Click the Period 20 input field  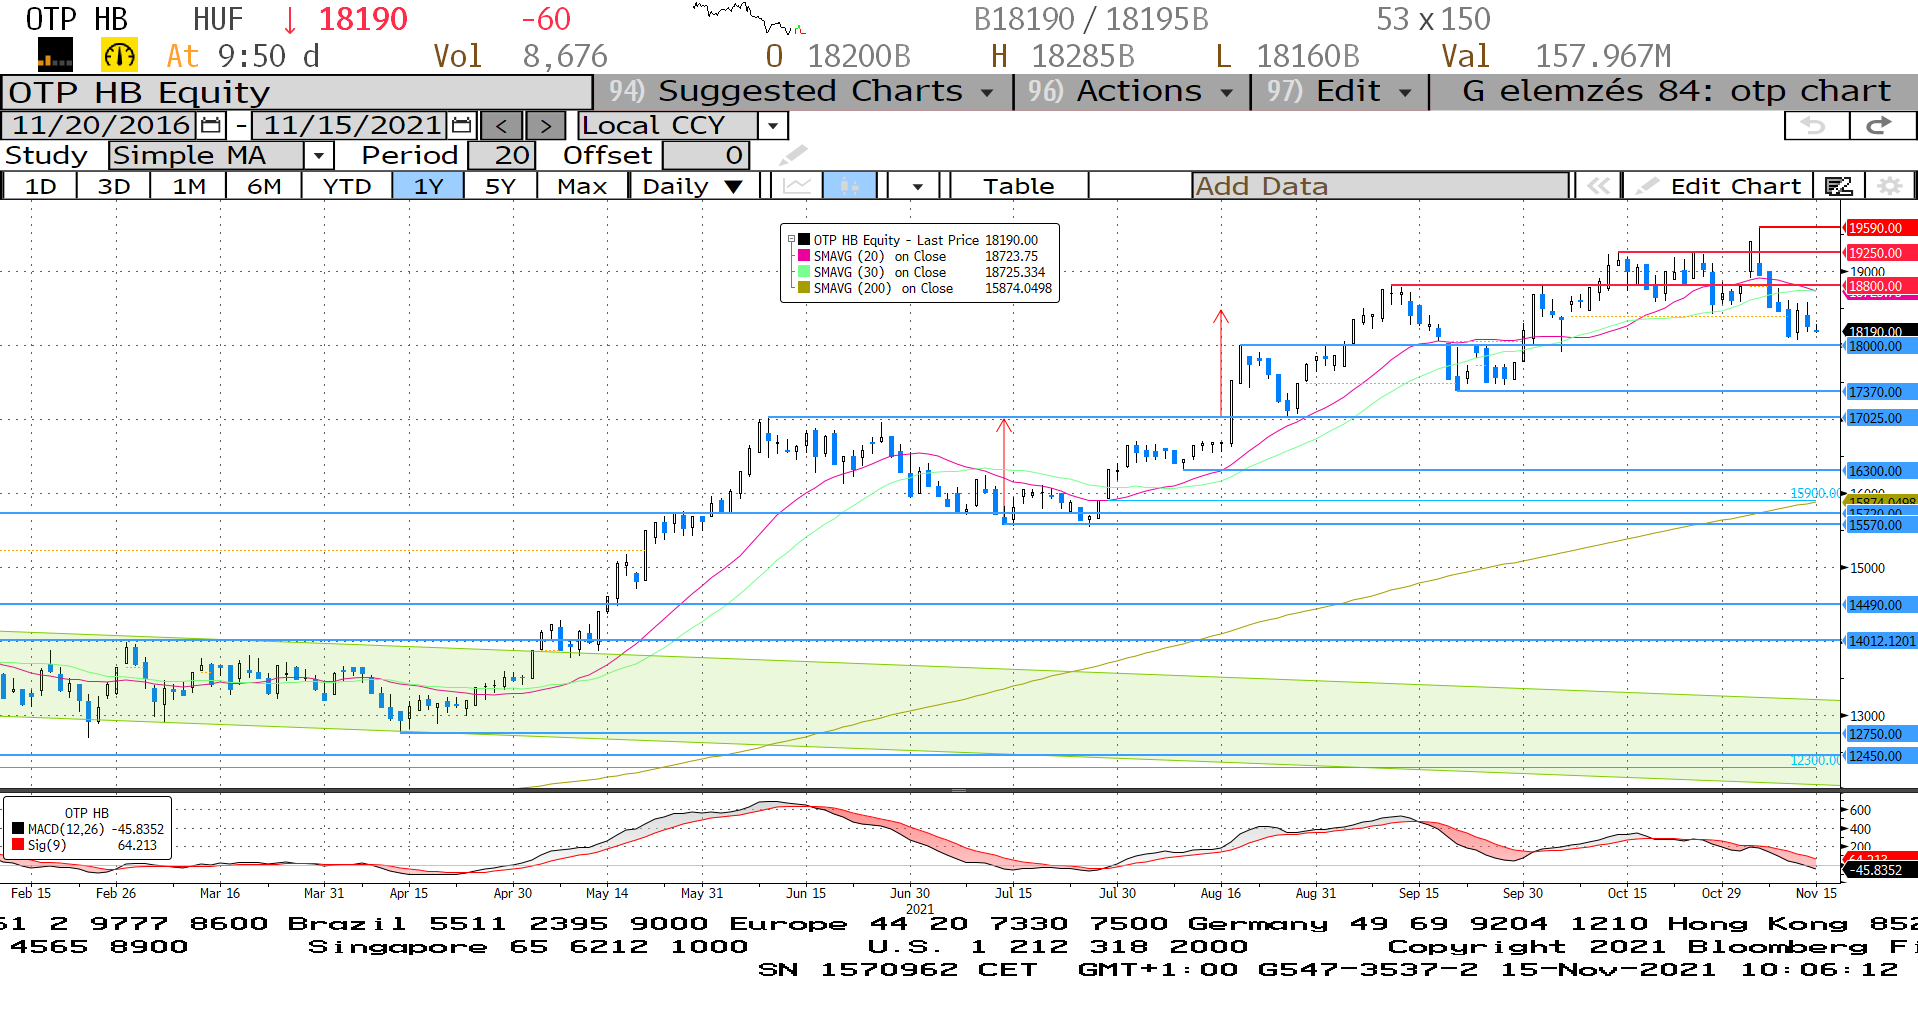pyautogui.click(x=502, y=156)
